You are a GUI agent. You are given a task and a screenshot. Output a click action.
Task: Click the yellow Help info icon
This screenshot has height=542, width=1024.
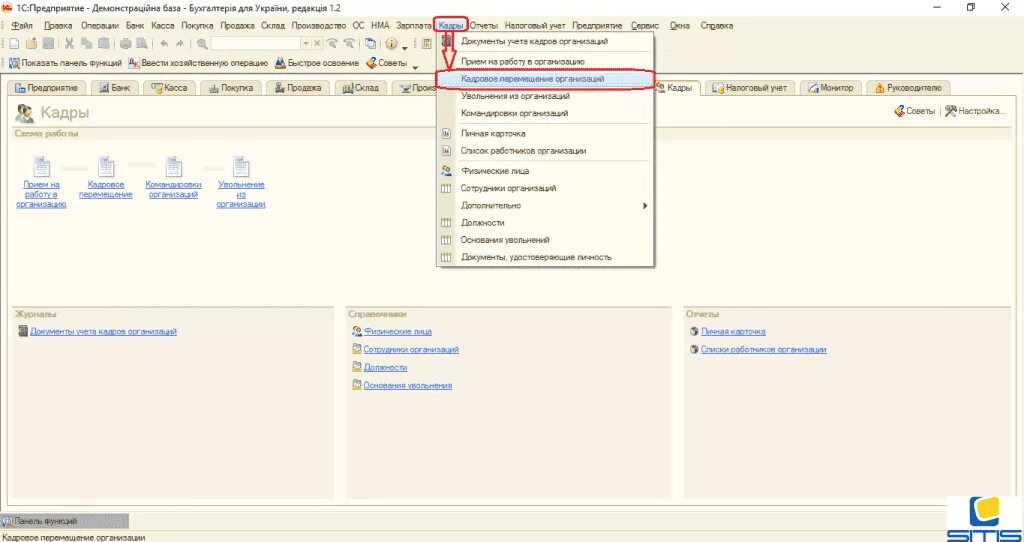(392, 44)
